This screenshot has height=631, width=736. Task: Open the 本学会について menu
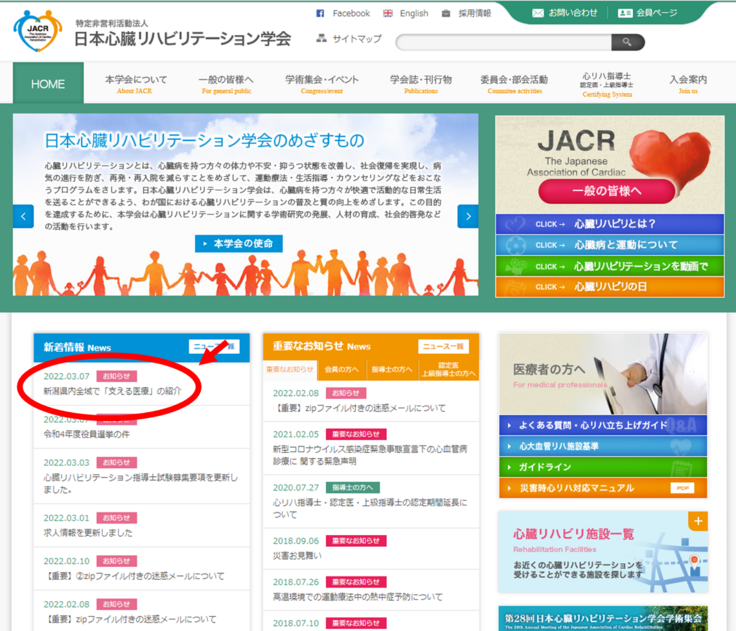click(136, 84)
